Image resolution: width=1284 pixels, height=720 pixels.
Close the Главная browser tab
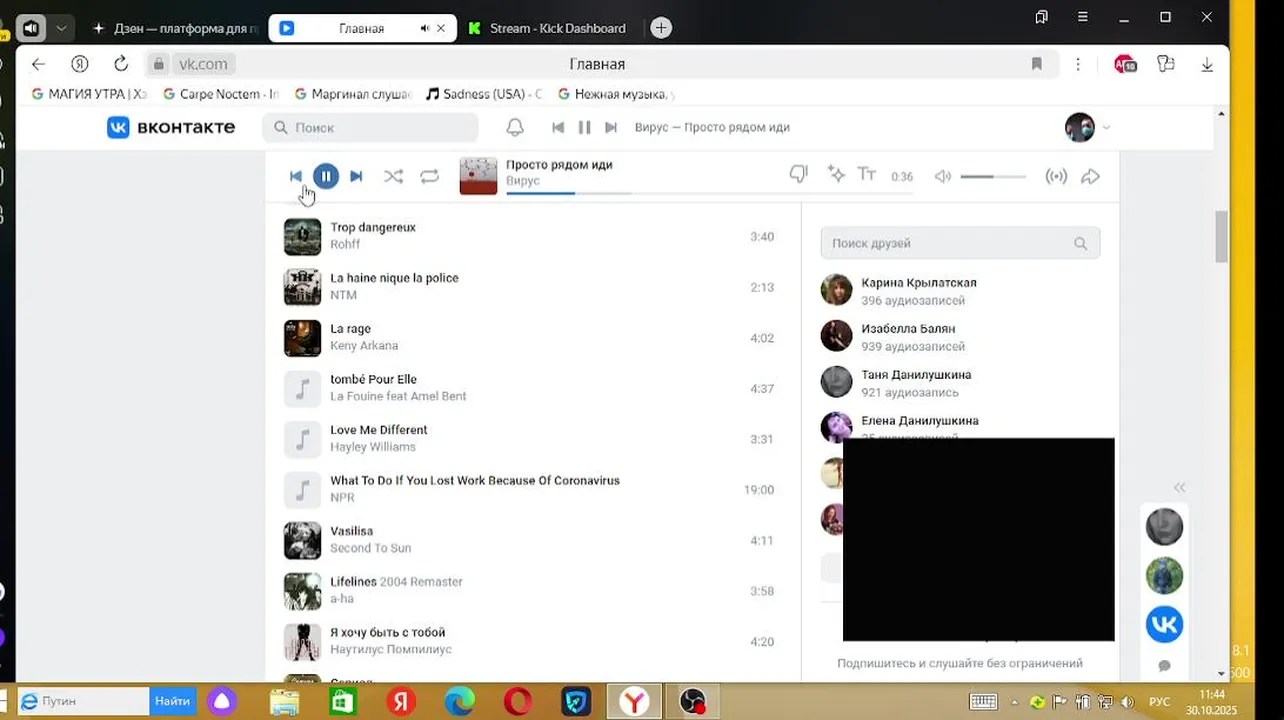pyautogui.click(x=441, y=28)
